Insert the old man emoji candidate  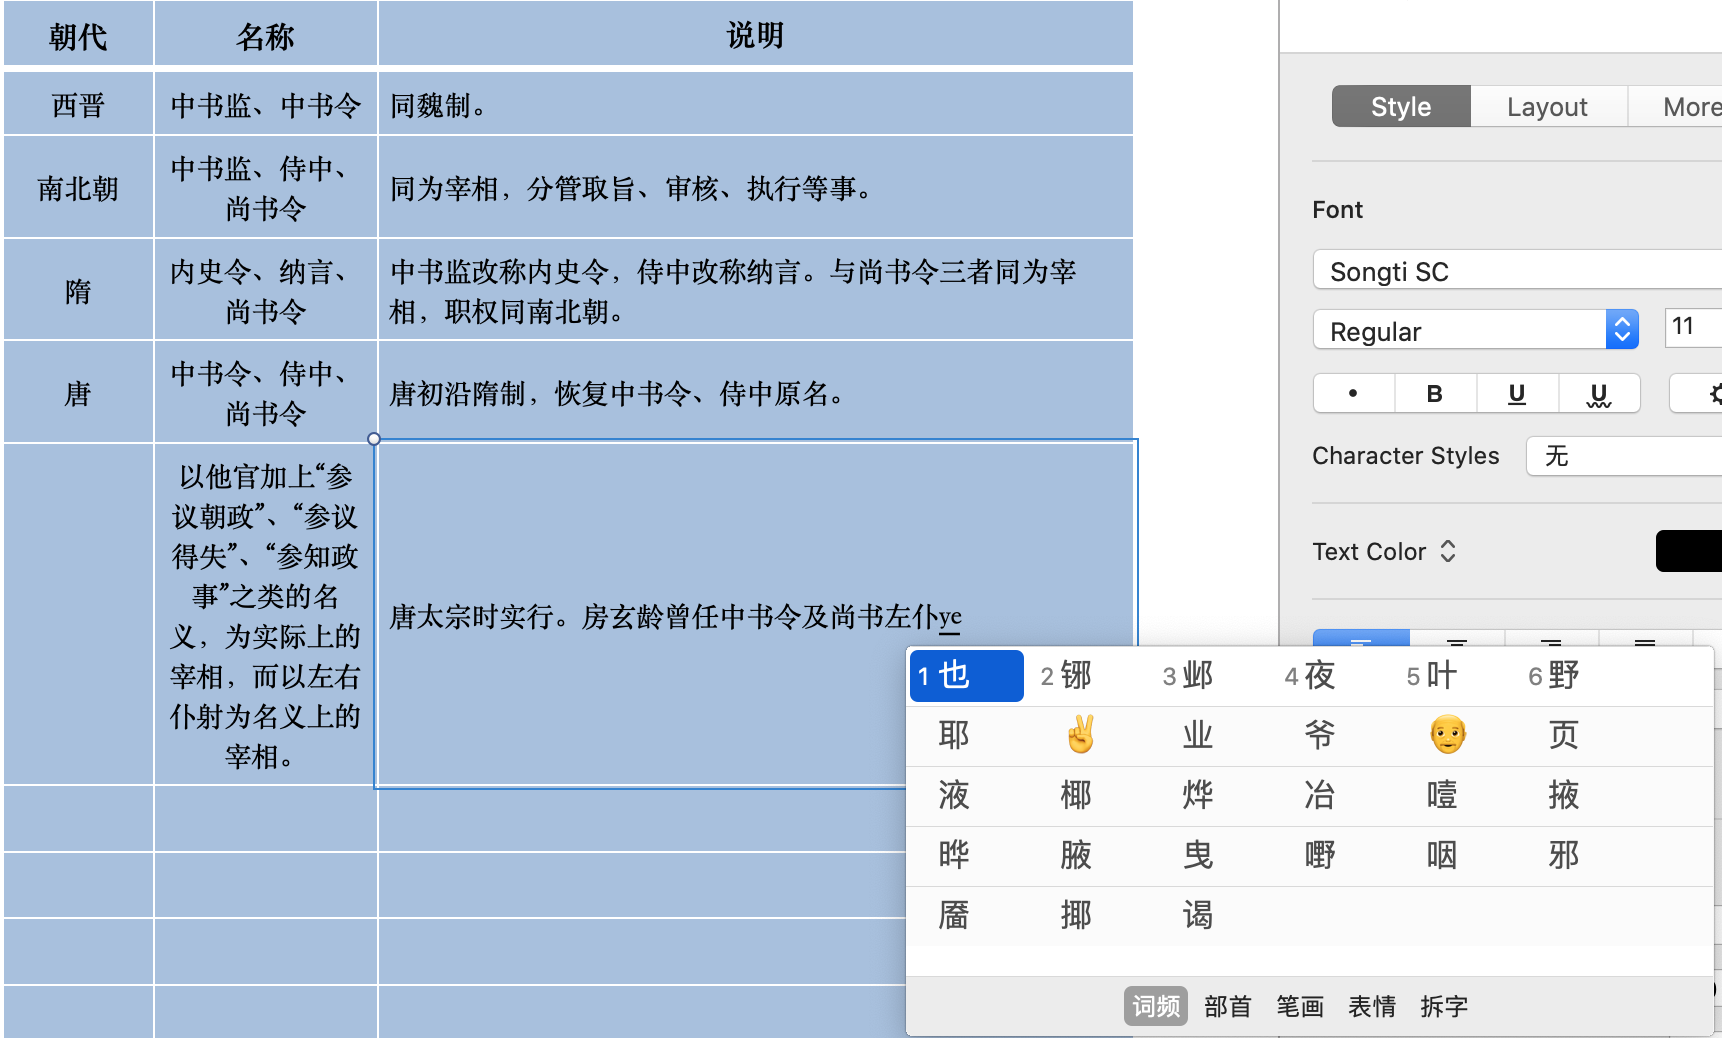pos(1446,735)
